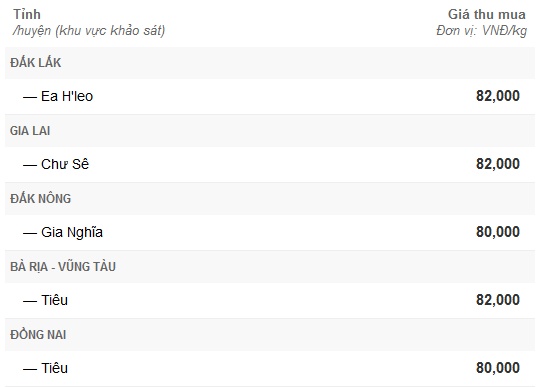Click 82,000 price under Bà Rịa - Vũng Tàu
543x387 pixels.
coord(498,300)
